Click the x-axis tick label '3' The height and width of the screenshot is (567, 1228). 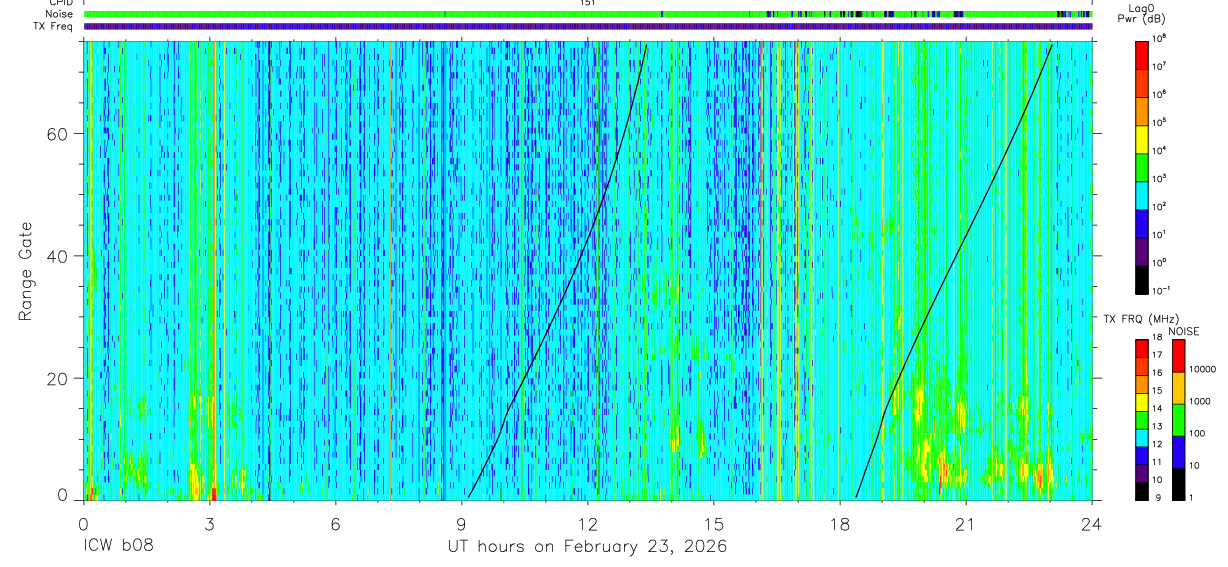click(210, 523)
